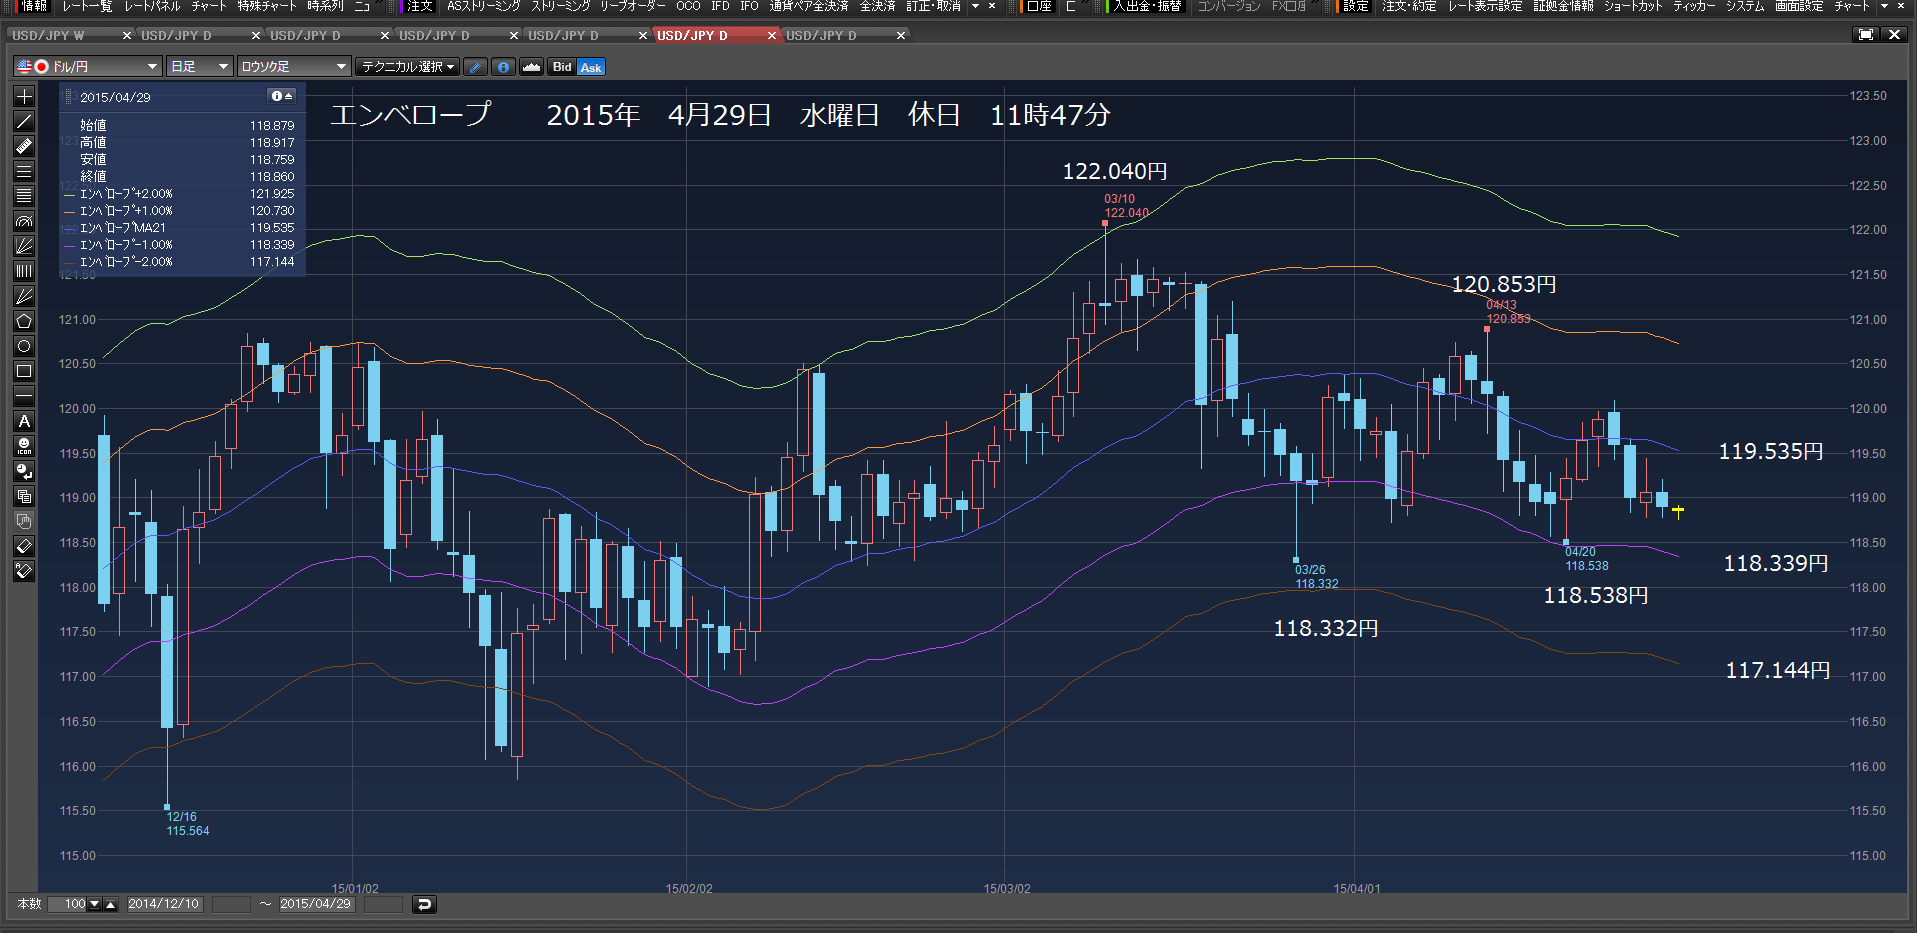Click the 訂正・取消 button
The width and height of the screenshot is (1917, 933).
click(934, 6)
